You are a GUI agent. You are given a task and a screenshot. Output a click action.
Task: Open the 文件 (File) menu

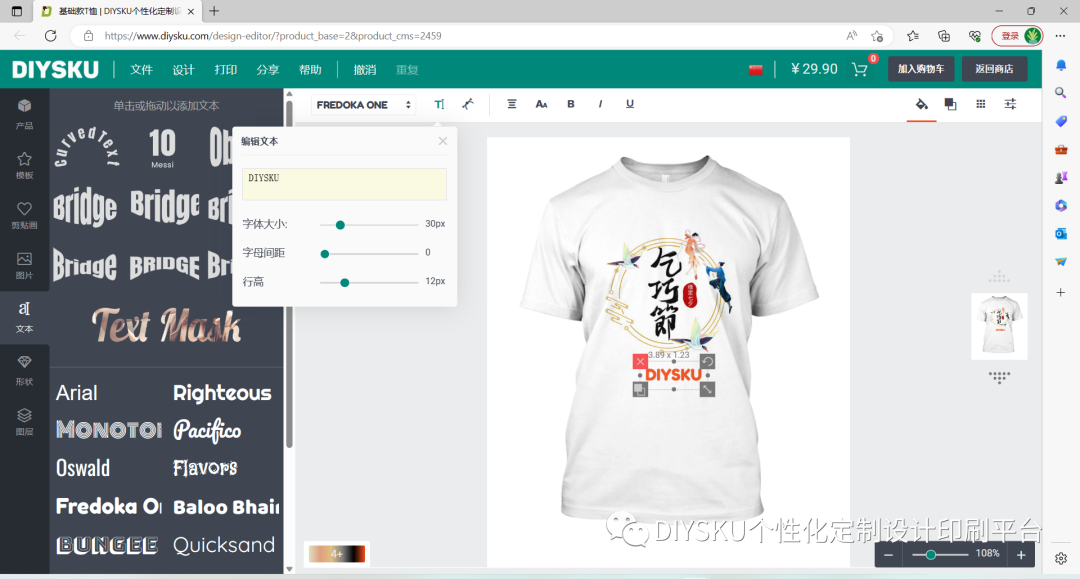(x=141, y=70)
